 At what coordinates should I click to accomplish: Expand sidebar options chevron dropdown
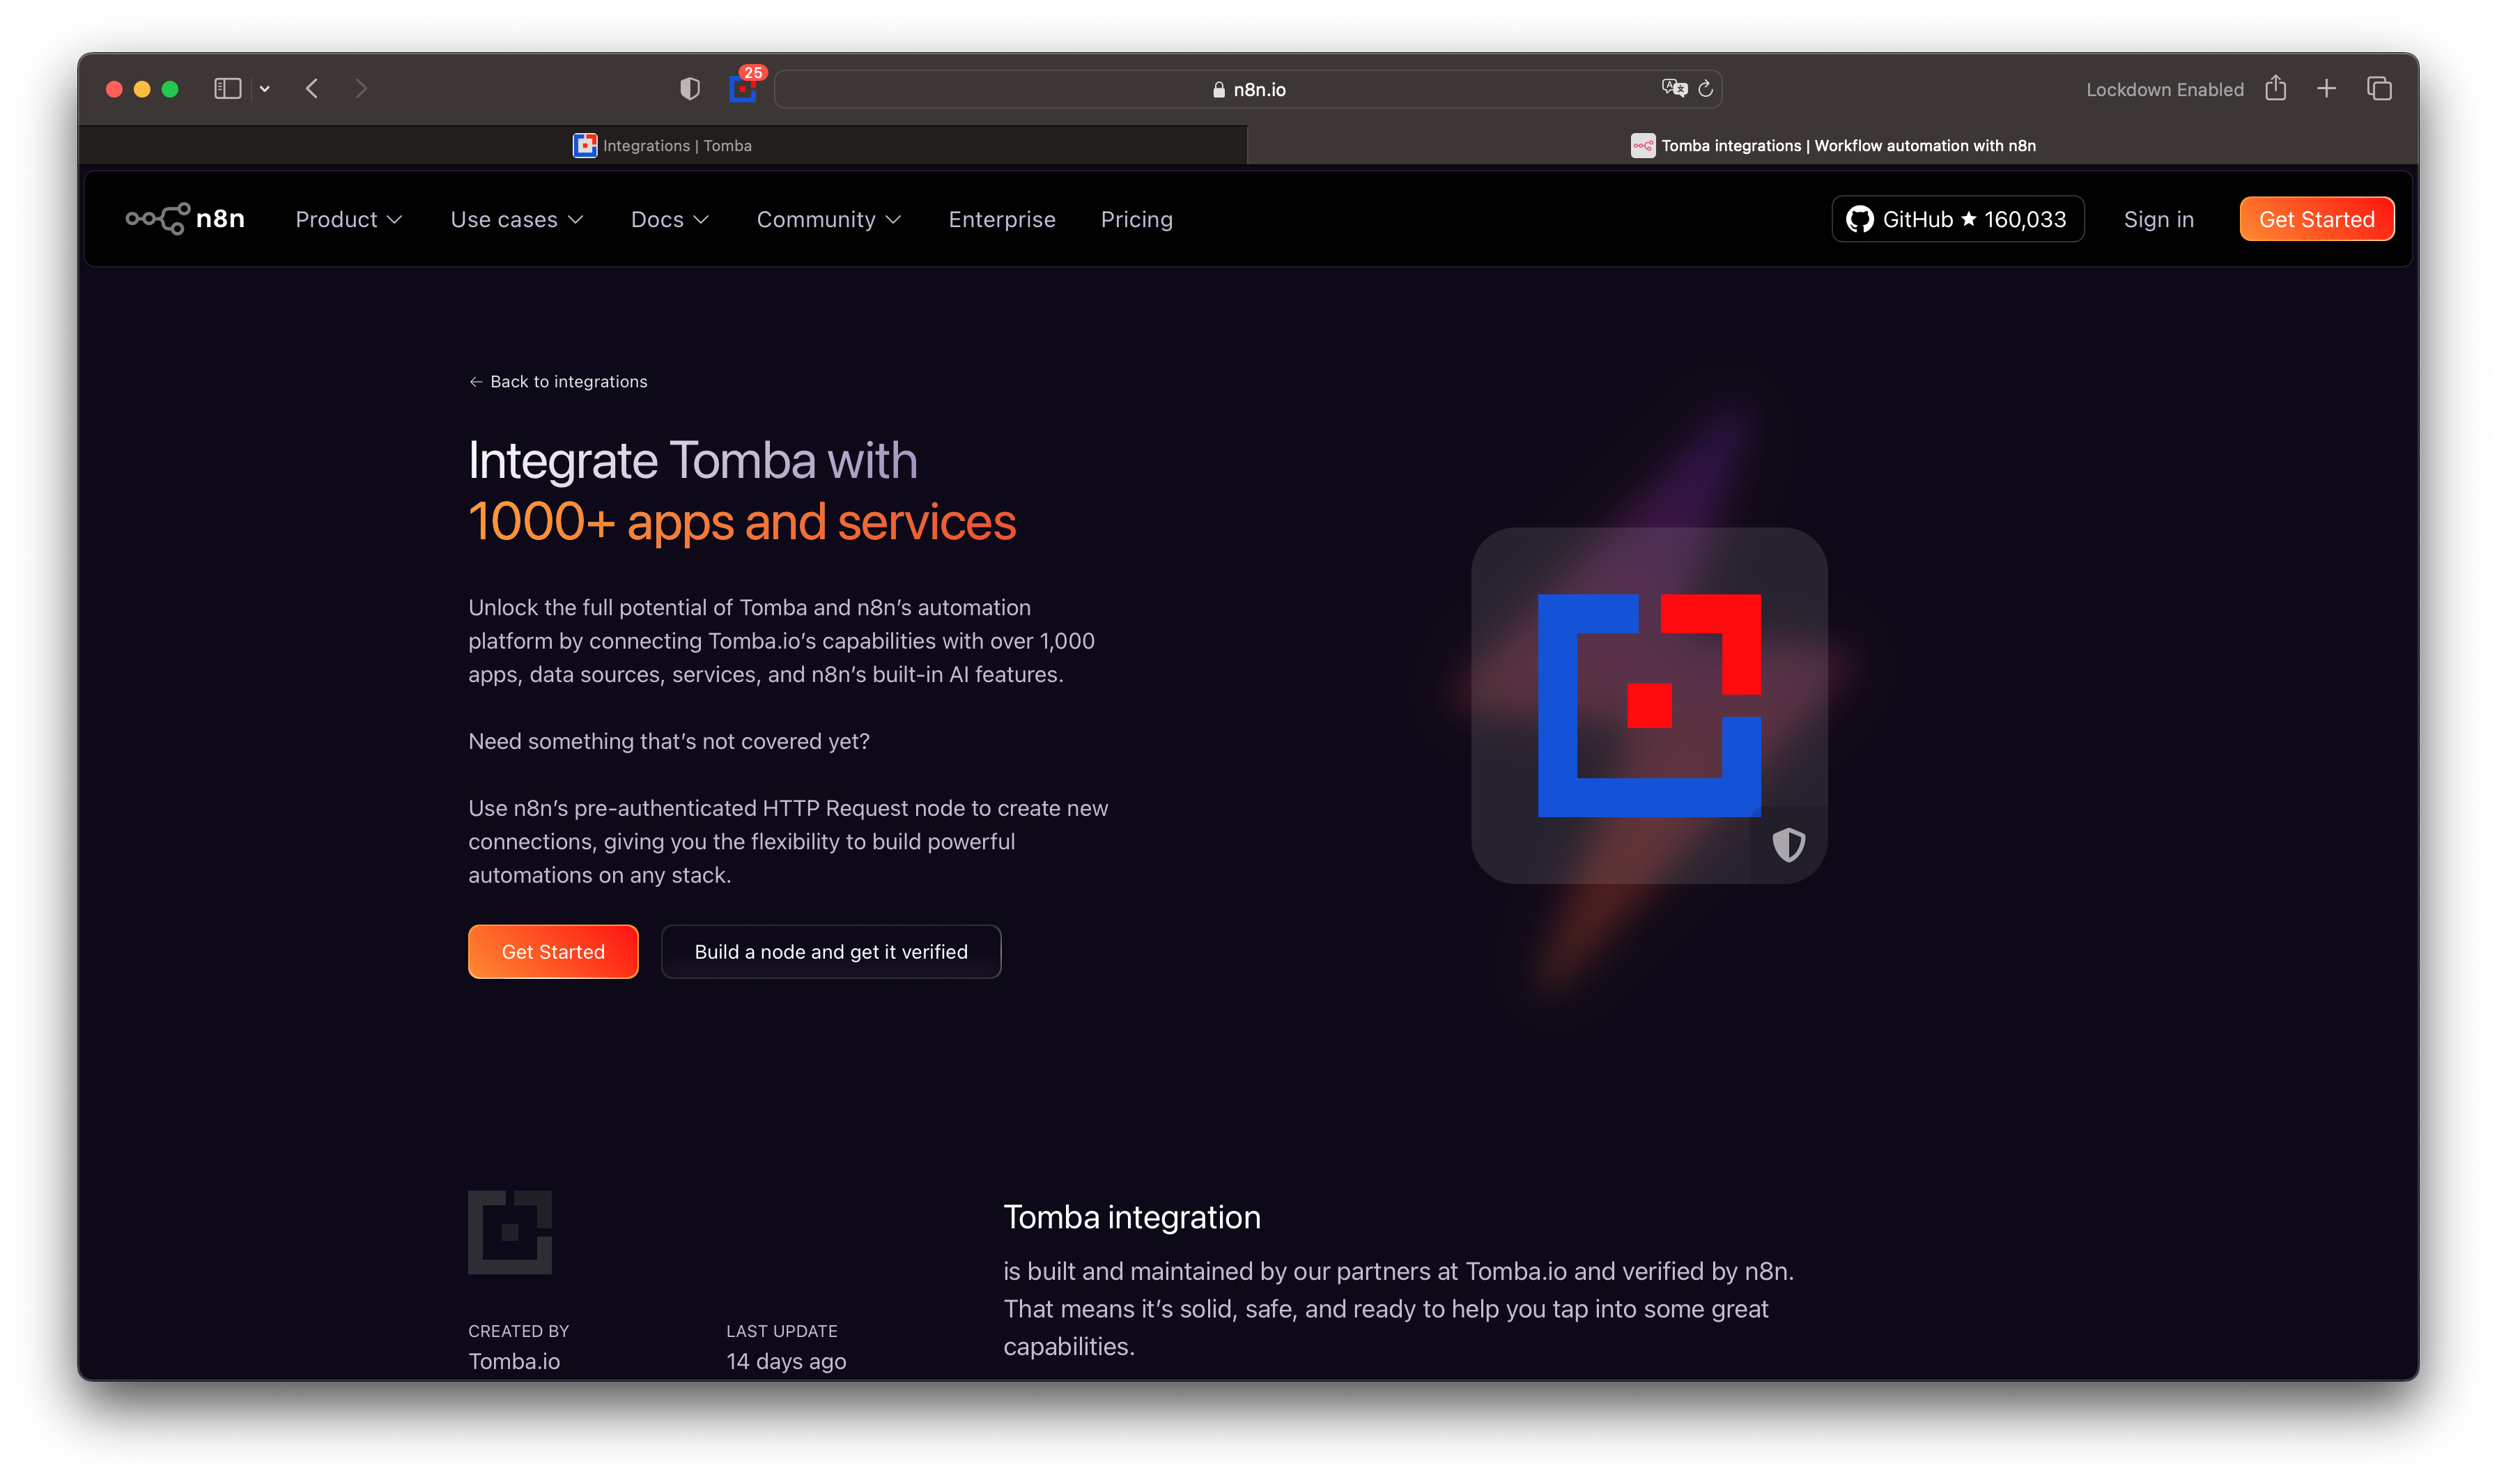[x=265, y=89]
